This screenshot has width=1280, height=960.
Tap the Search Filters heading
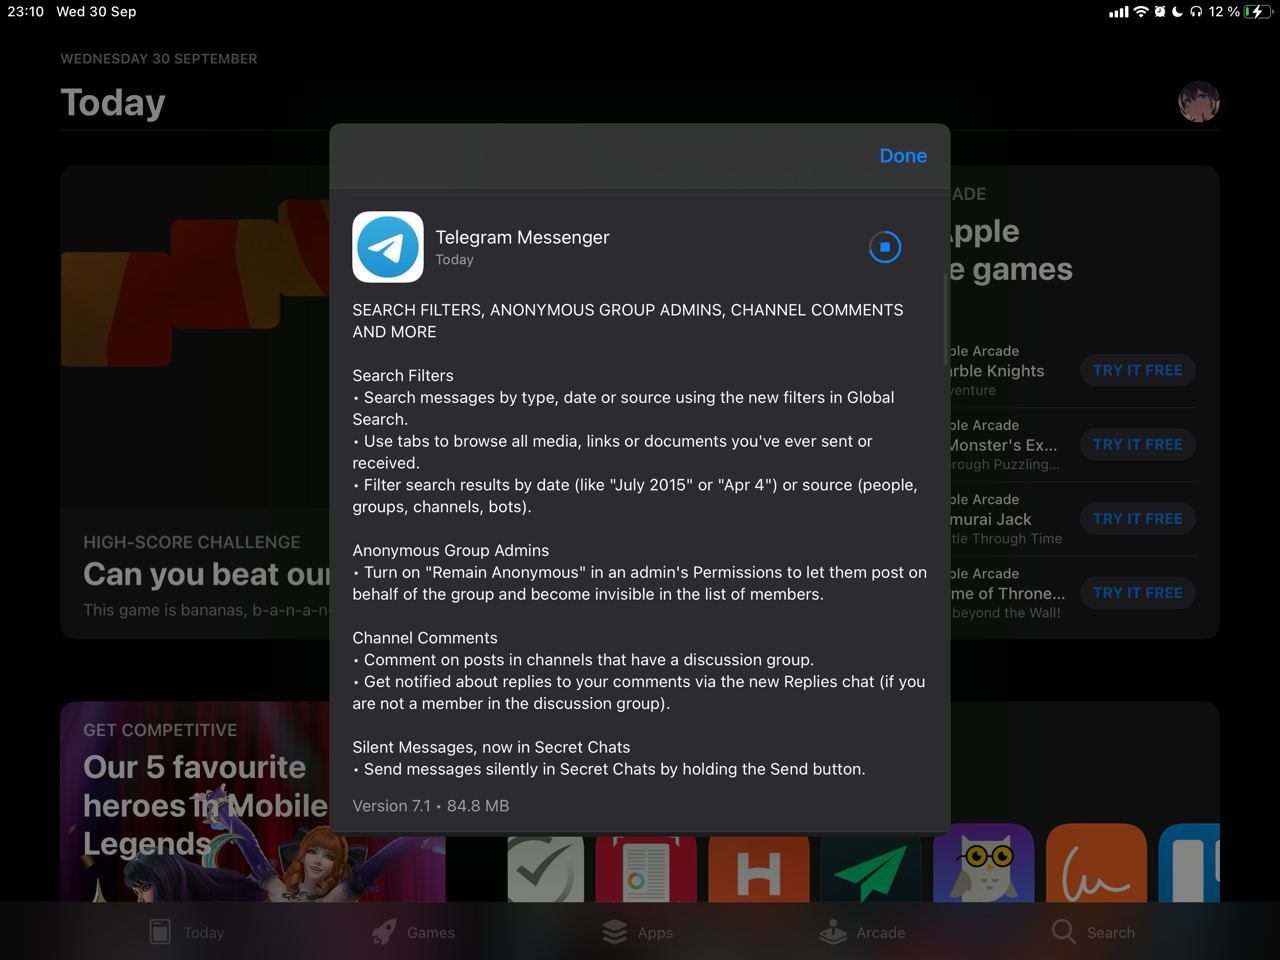pyautogui.click(x=403, y=375)
